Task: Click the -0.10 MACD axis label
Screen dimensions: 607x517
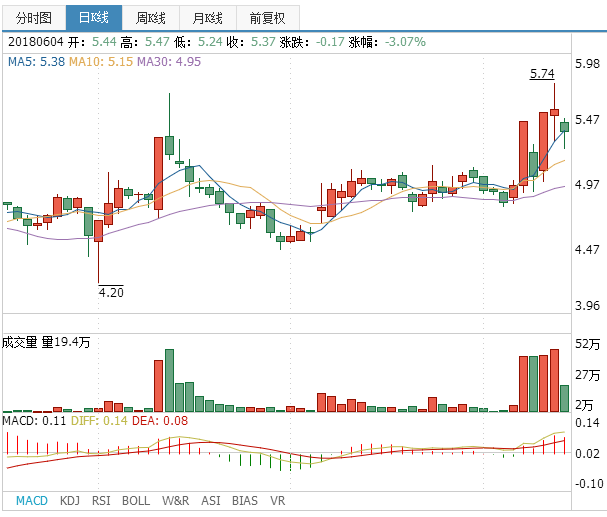Action: (589, 483)
